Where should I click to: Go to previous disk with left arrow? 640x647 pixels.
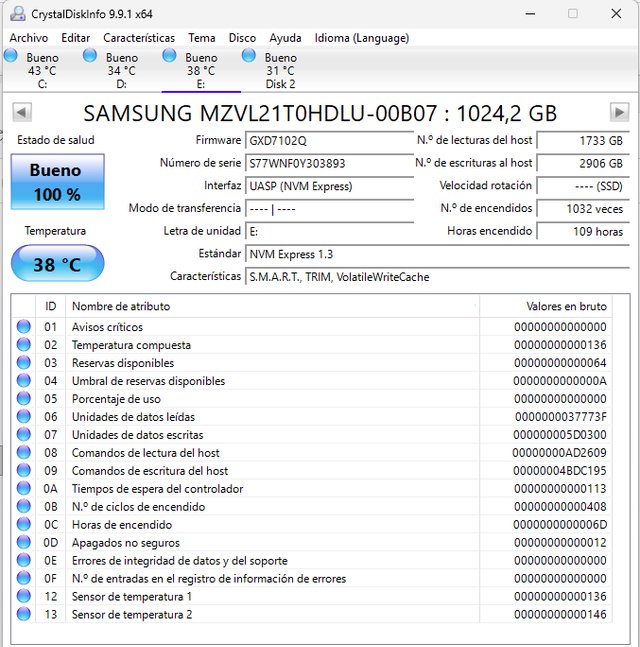point(22,112)
